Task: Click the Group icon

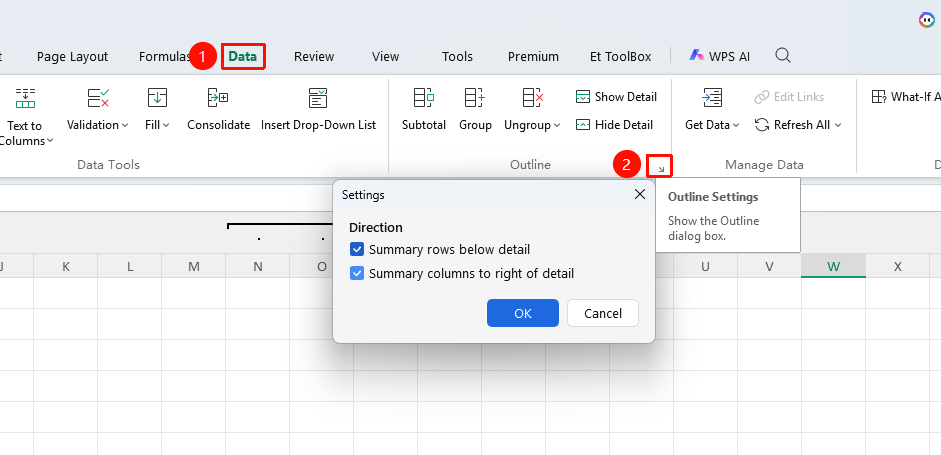Action: 475,97
